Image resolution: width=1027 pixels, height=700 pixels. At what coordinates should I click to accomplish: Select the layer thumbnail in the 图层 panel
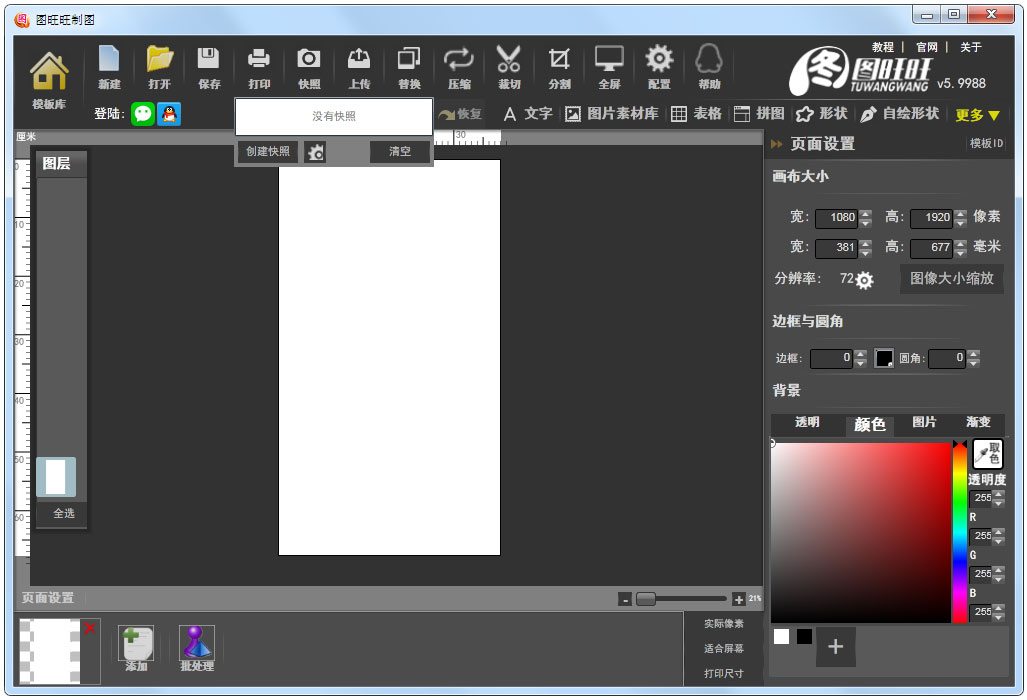[x=56, y=477]
